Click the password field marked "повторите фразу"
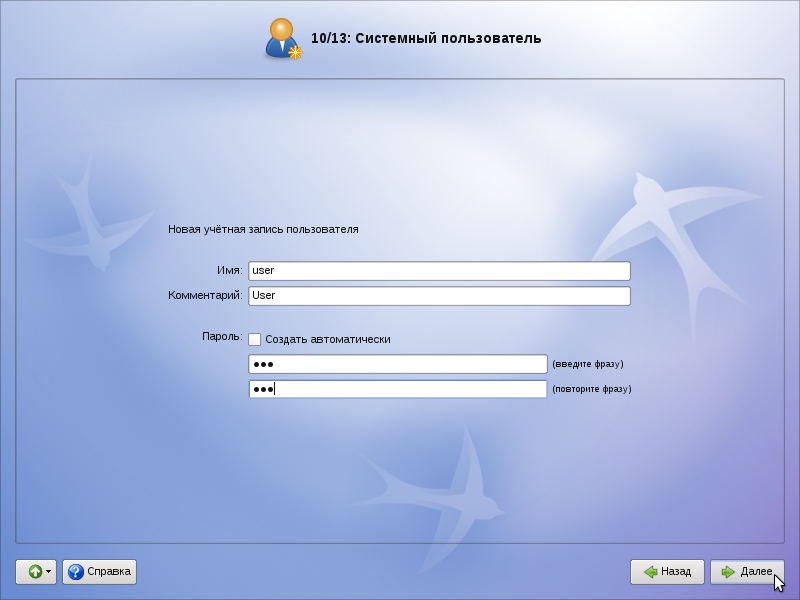 (397, 389)
